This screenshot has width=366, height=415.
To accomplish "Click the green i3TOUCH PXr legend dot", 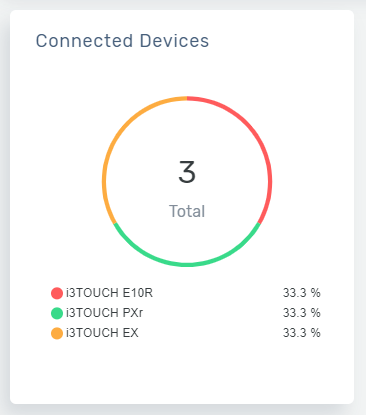I will (57, 313).
